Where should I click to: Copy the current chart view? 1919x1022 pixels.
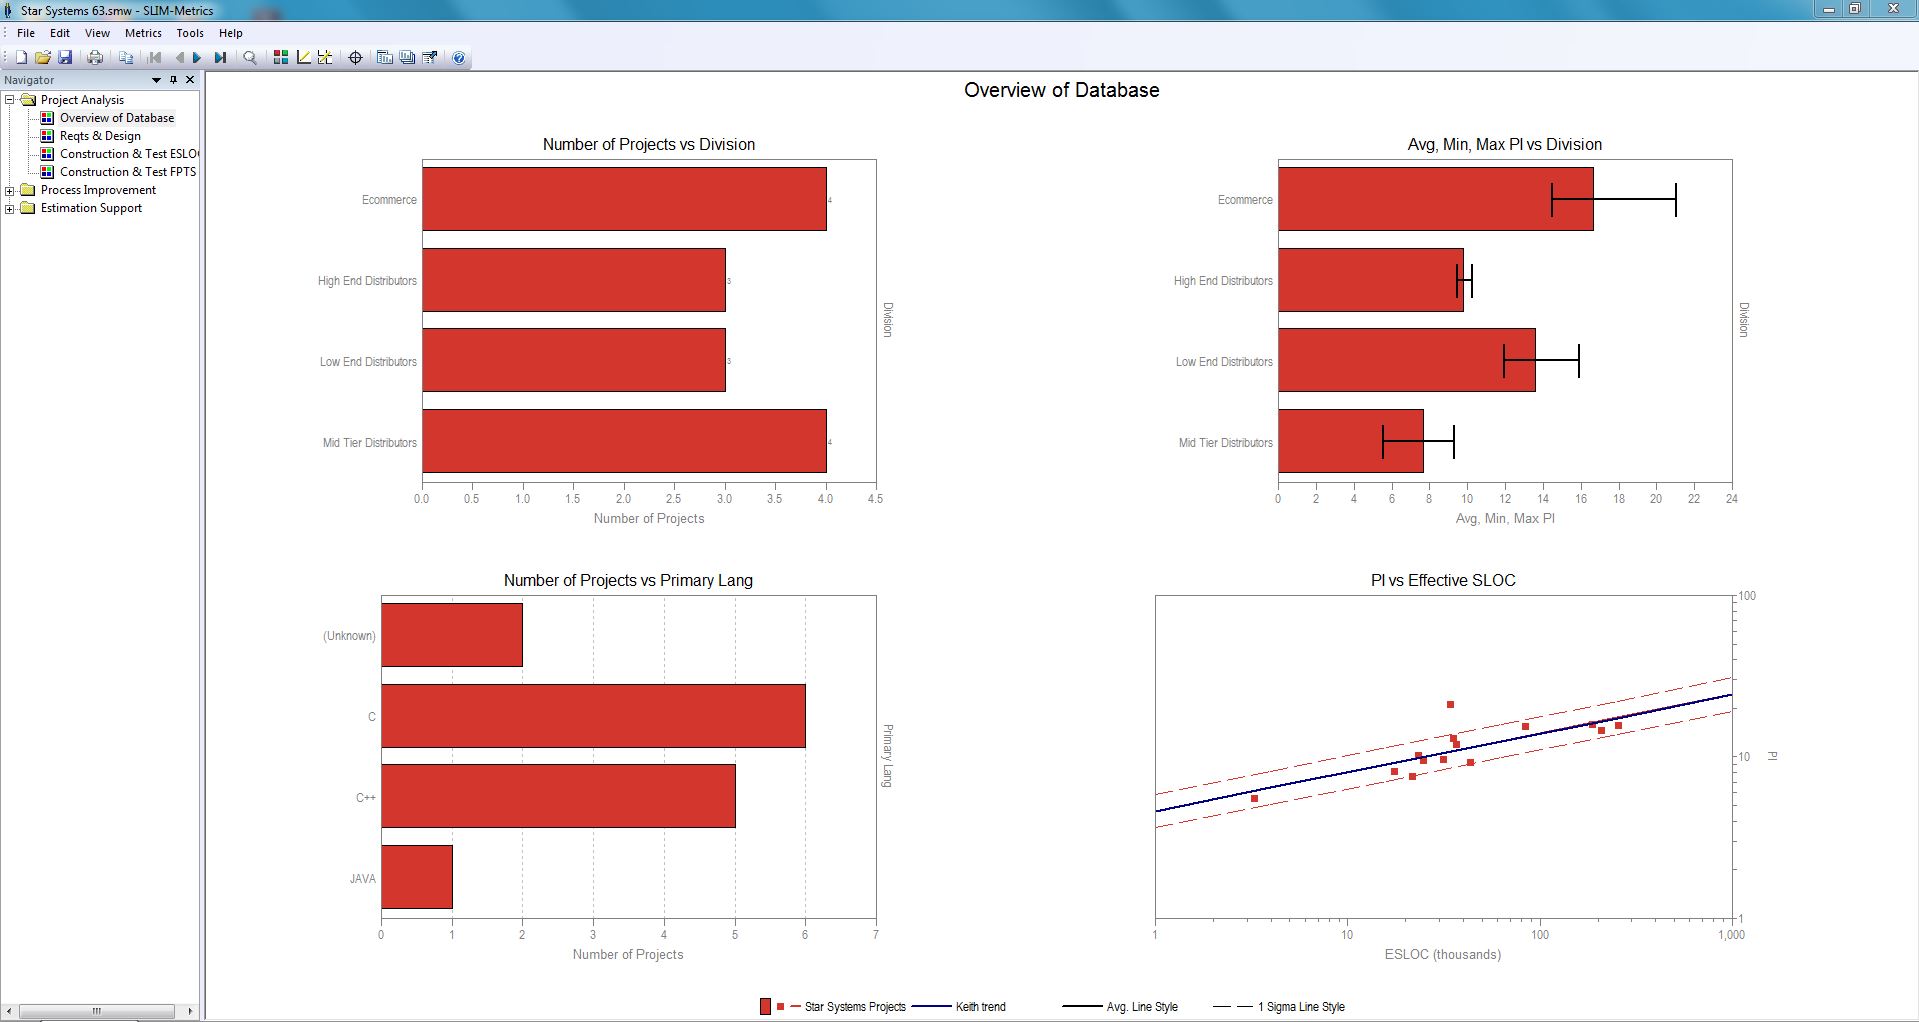point(127,57)
